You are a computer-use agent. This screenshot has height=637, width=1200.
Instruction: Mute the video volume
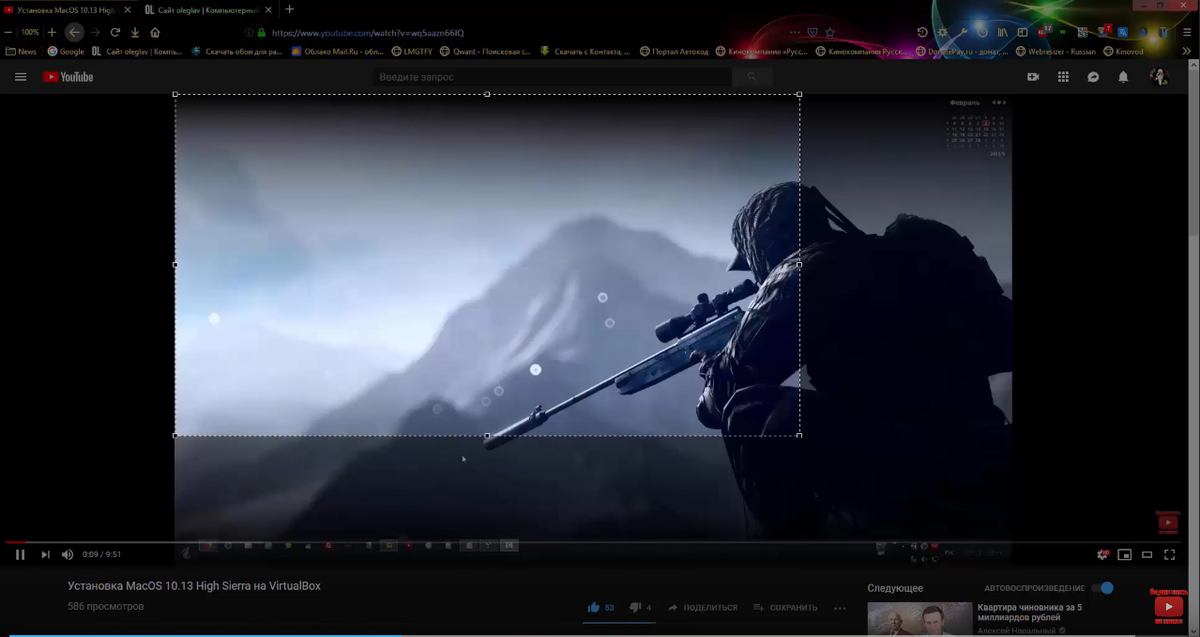pos(66,554)
